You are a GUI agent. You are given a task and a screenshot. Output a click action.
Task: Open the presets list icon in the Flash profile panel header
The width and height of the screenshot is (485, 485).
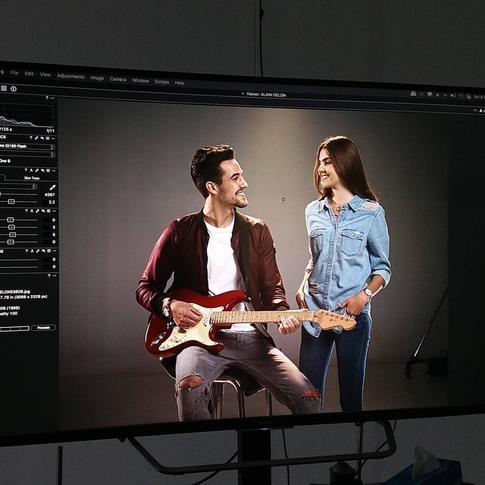click(48, 138)
